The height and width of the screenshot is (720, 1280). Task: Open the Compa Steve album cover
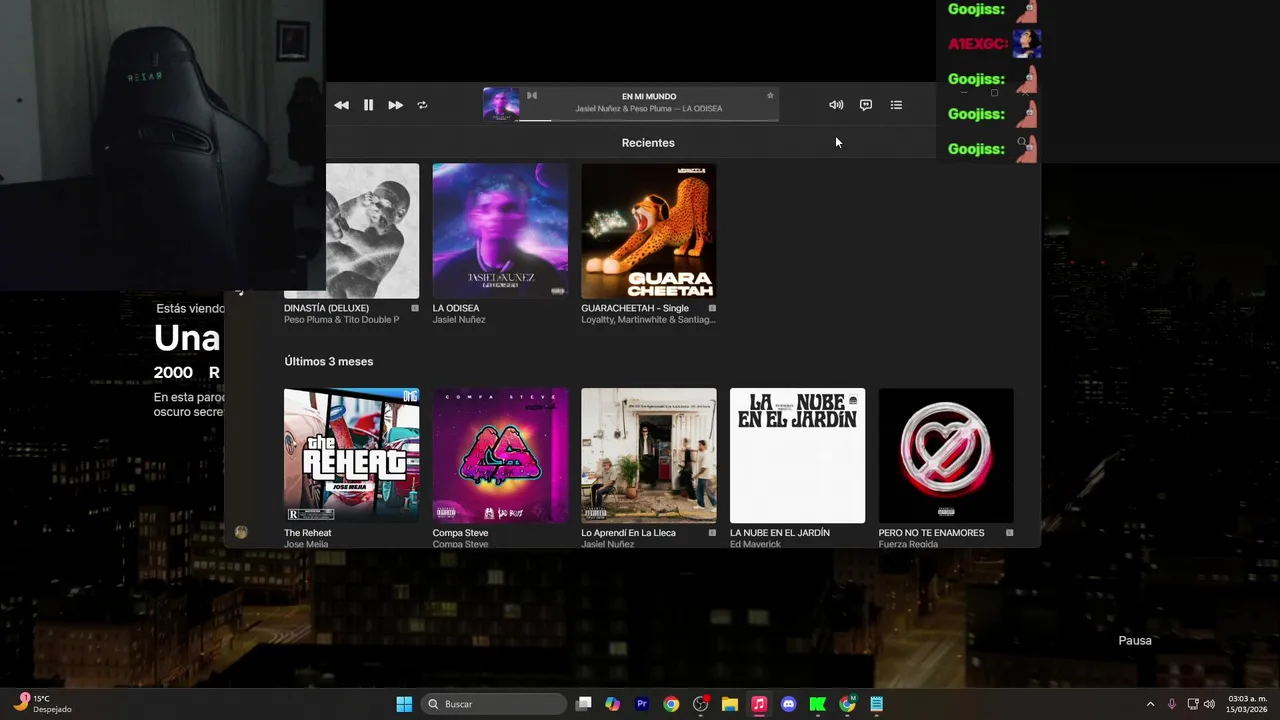coord(500,455)
